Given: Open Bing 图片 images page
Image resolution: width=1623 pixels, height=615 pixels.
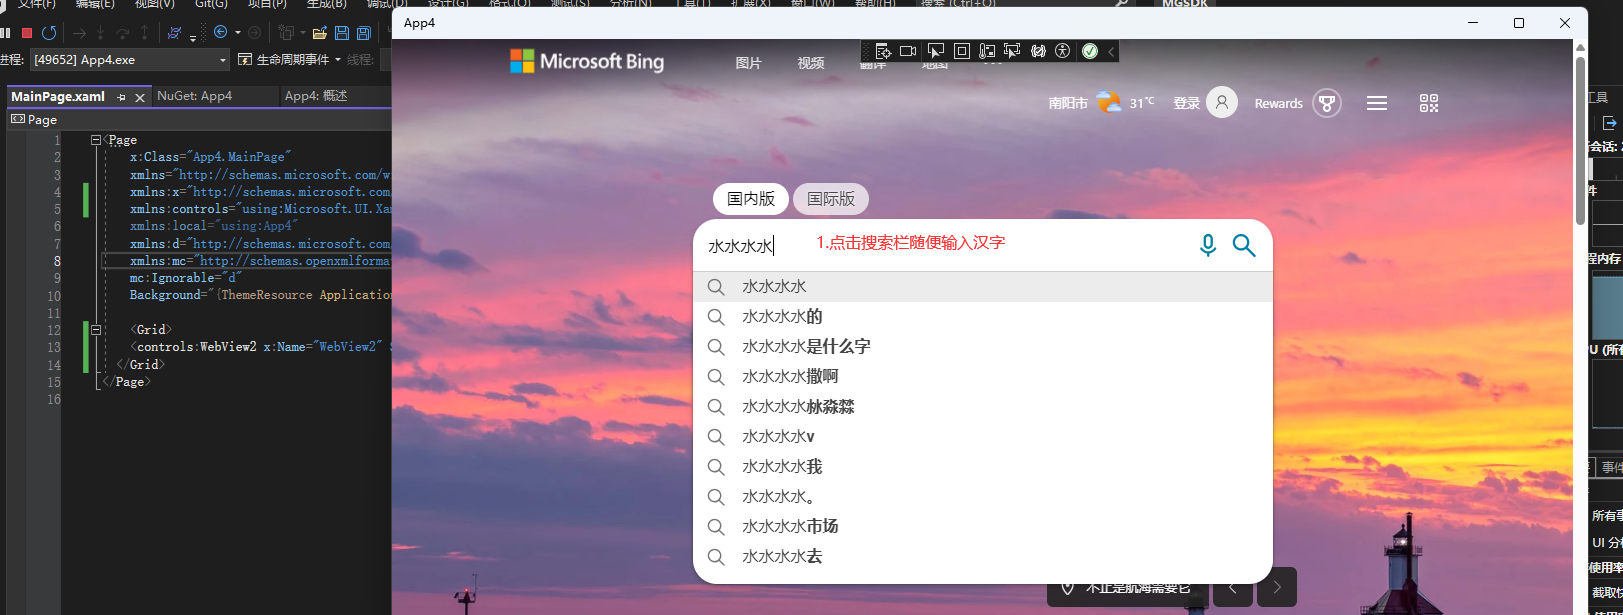Looking at the screenshot, I should coord(749,63).
